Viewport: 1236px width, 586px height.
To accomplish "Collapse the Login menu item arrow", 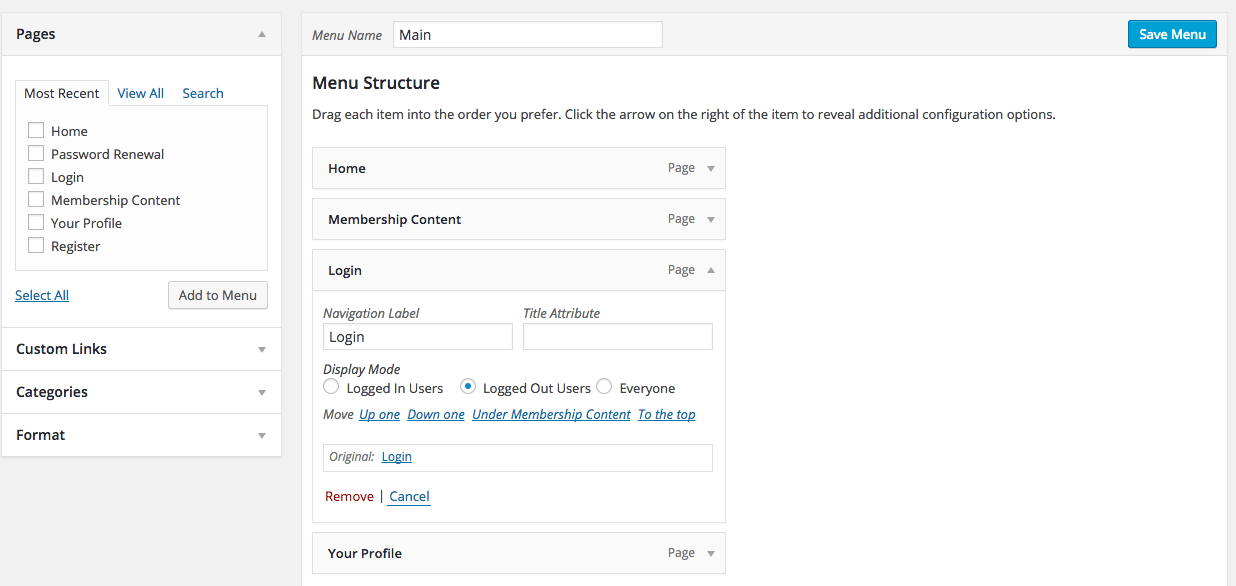I will tap(711, 270).
